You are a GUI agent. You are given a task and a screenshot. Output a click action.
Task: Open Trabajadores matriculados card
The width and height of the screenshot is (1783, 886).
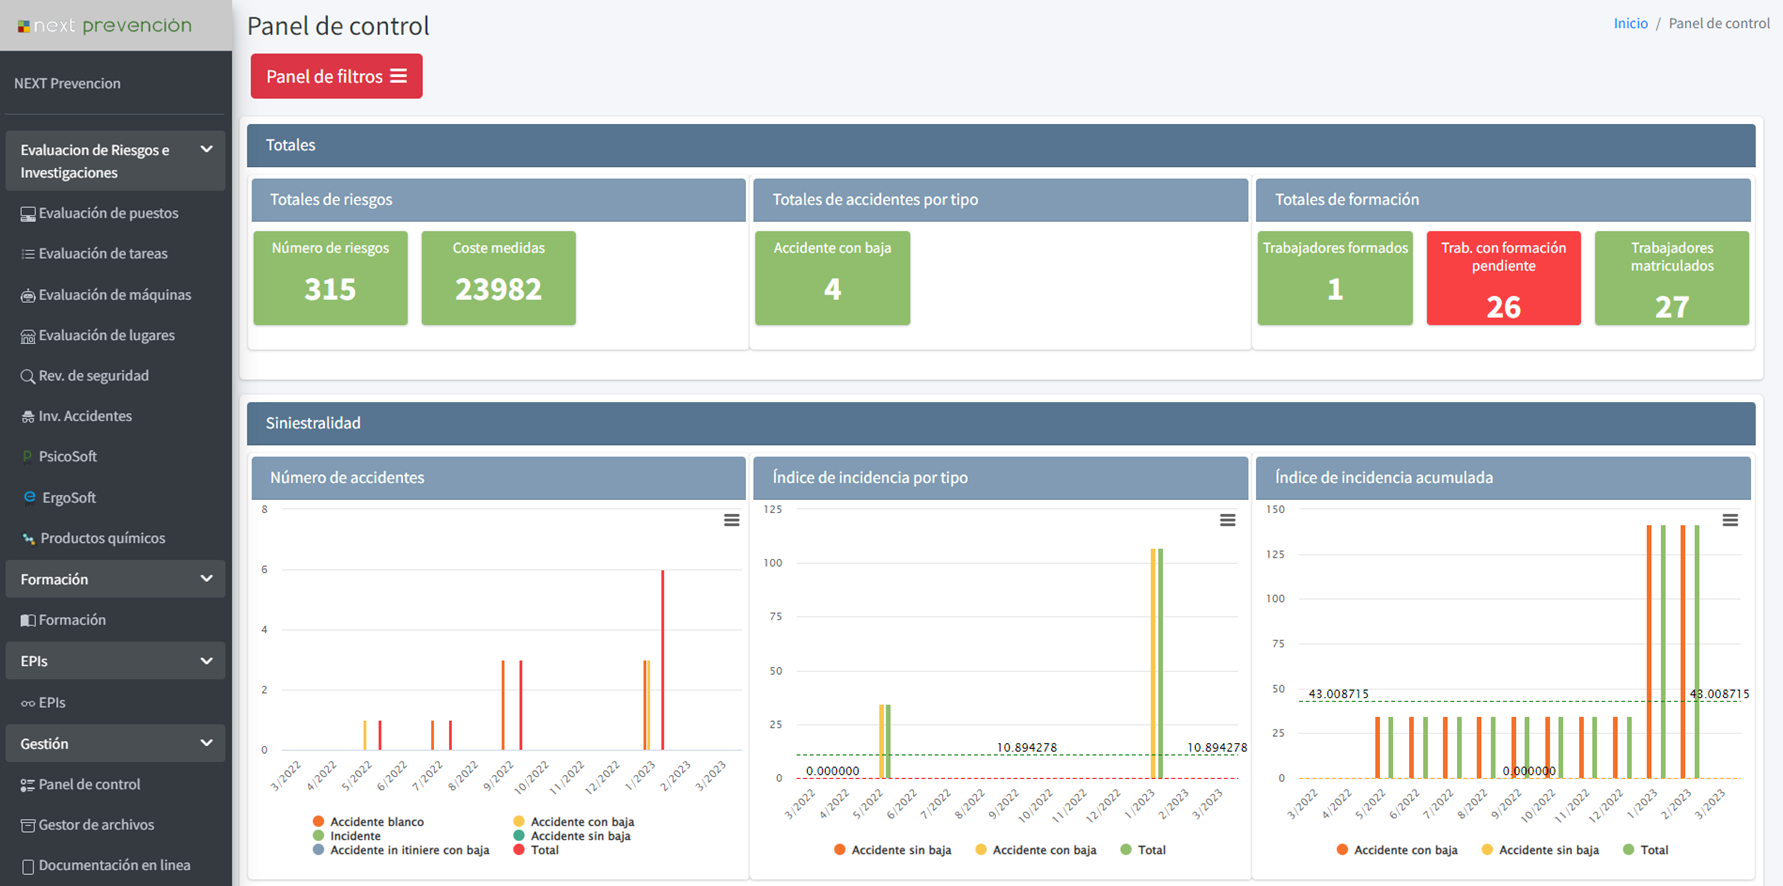pos(1671,278)
